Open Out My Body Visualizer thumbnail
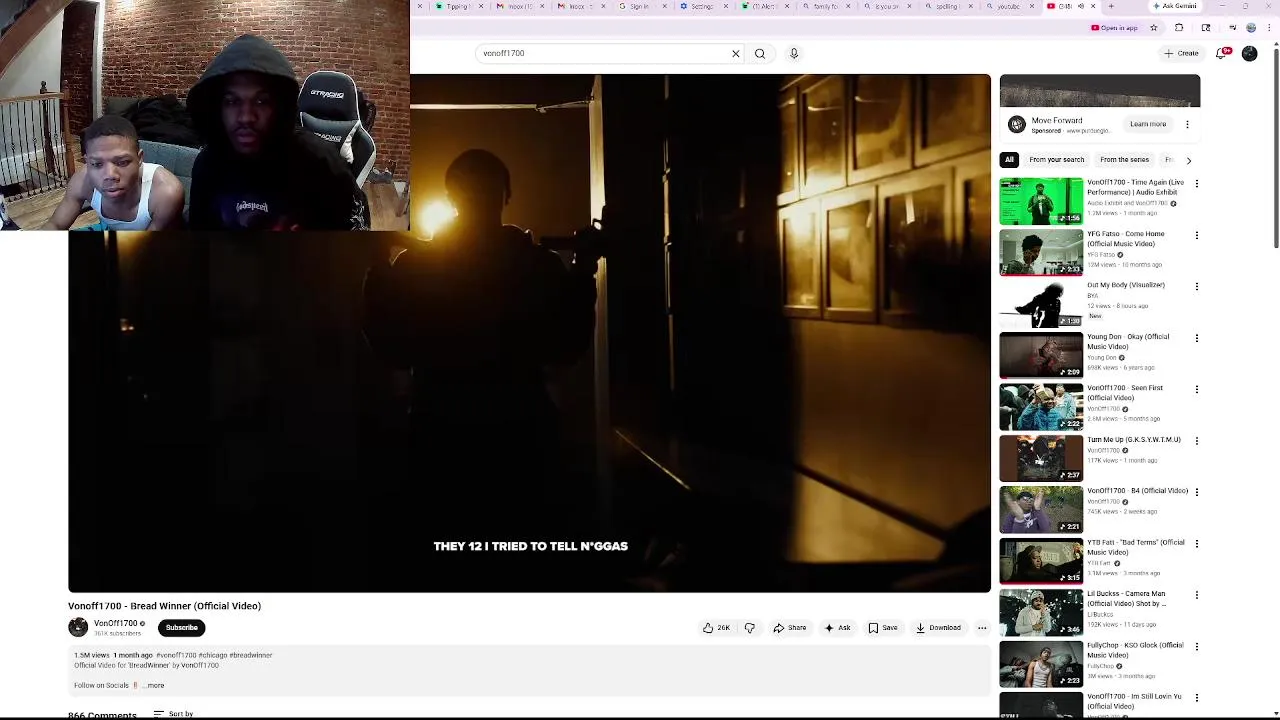Viewport: 1280px width, 720px height. point(1041,304)
